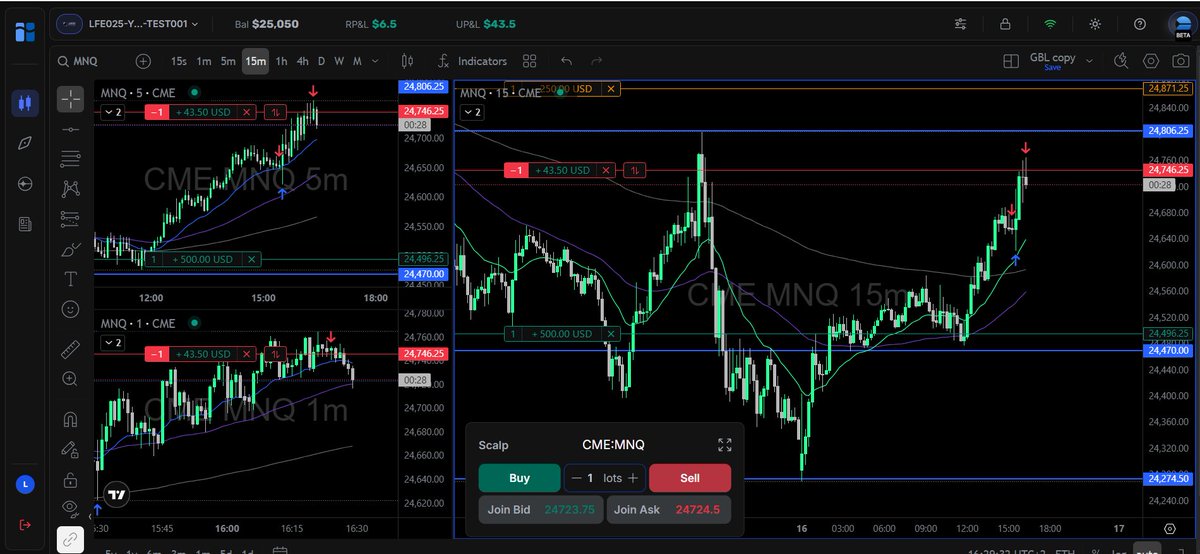Image resolution: width=1200 pixels, height=554 pixels.
Task: Open the circle transfer icon in sidebar
Action: pyautogui.click(x=25, y=184)
